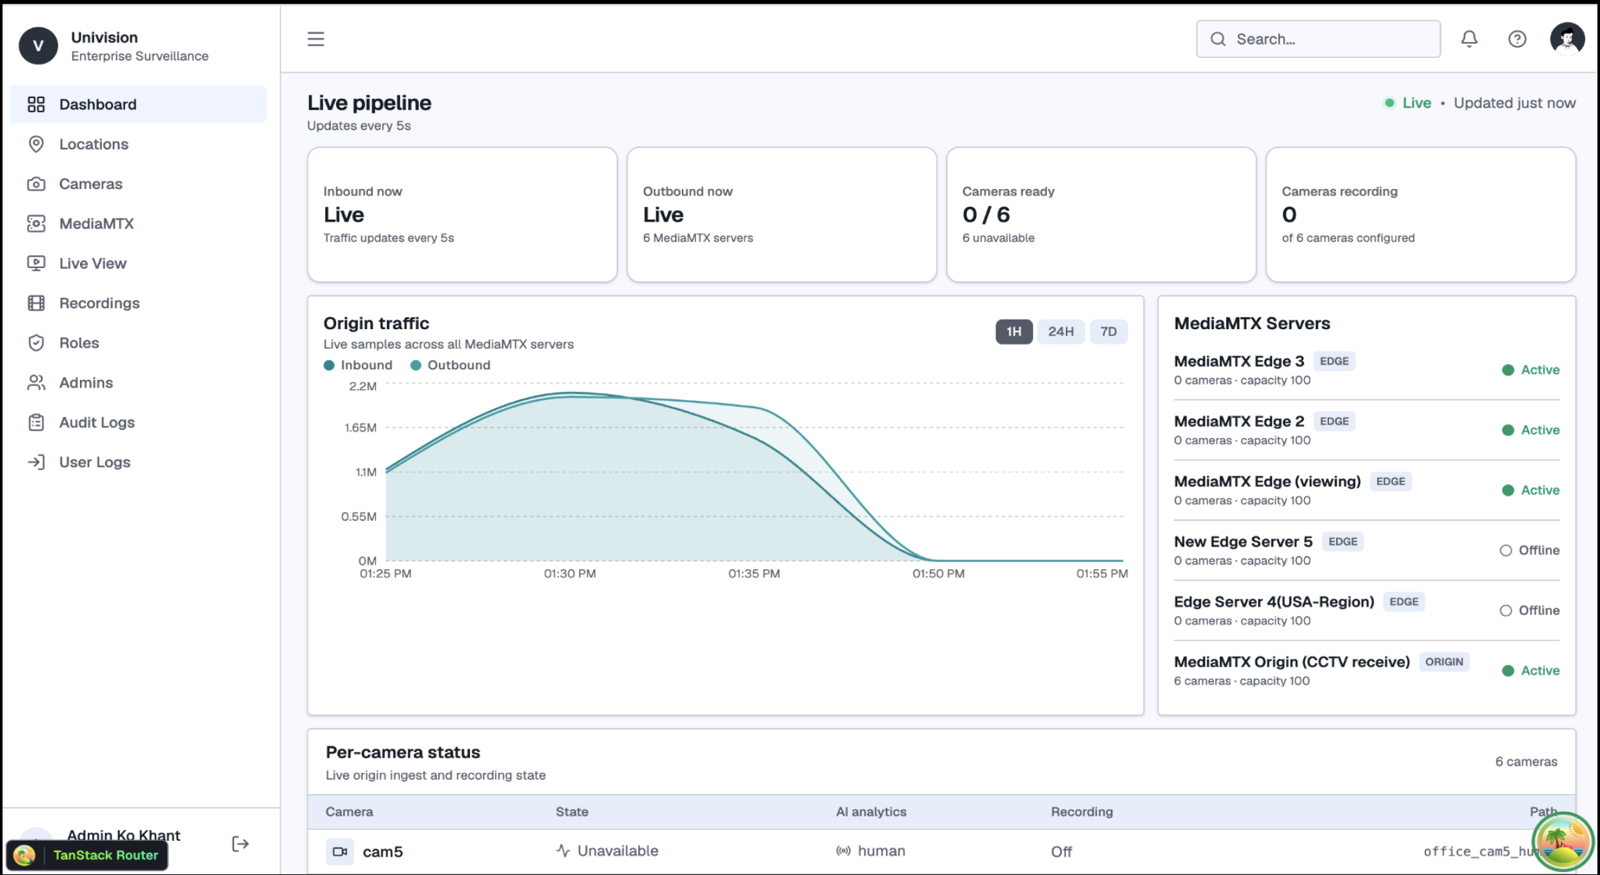Image resolution: width=1600 pixels, height=875 pixels.
Task: Click Offline status of New Edge Server 5
Action: point(1530,550)
